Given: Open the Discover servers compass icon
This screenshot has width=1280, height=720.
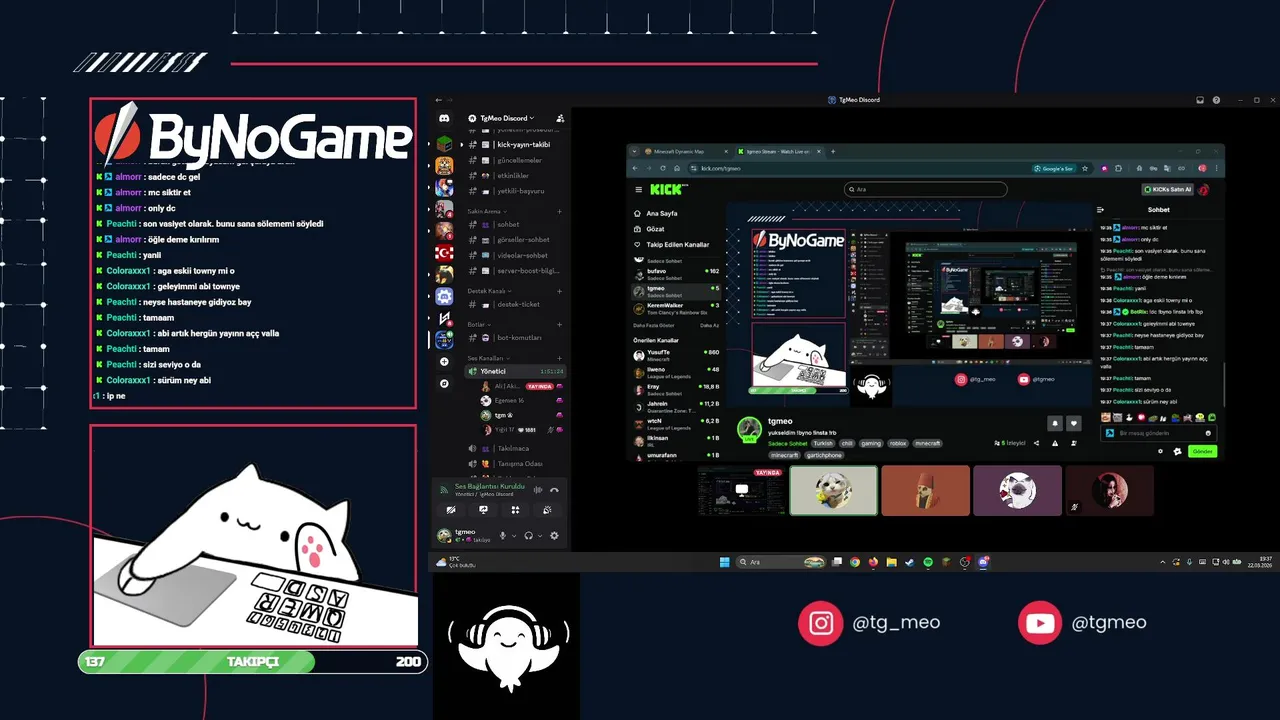Looking at the screenshot, I should click(445, 383).
